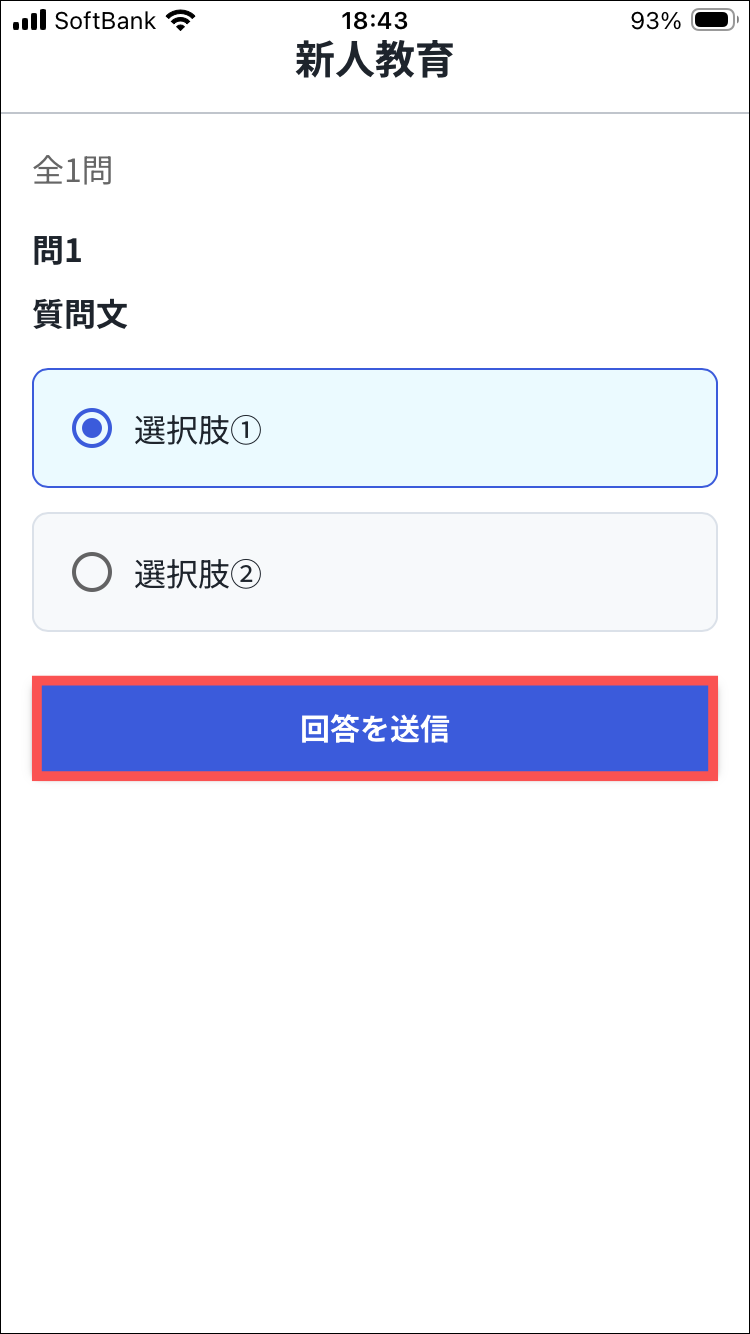
Task: Tap the Wi-Fi status icon
Action: (181, 20)
